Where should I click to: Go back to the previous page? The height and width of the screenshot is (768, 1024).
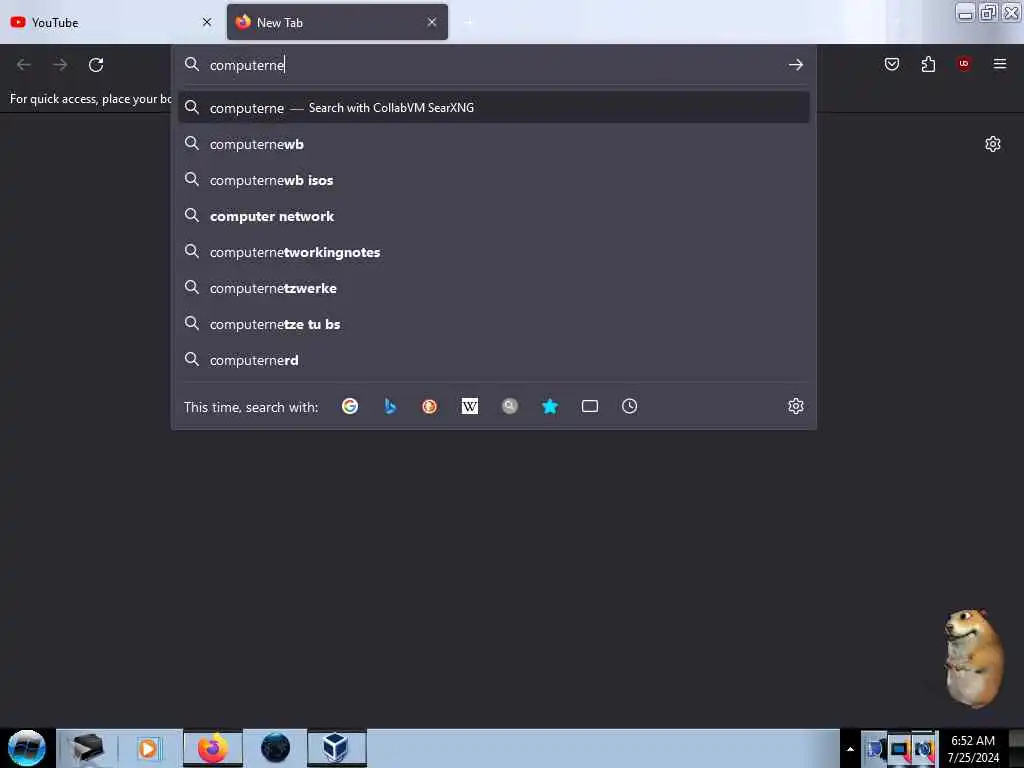click(24, 65)
